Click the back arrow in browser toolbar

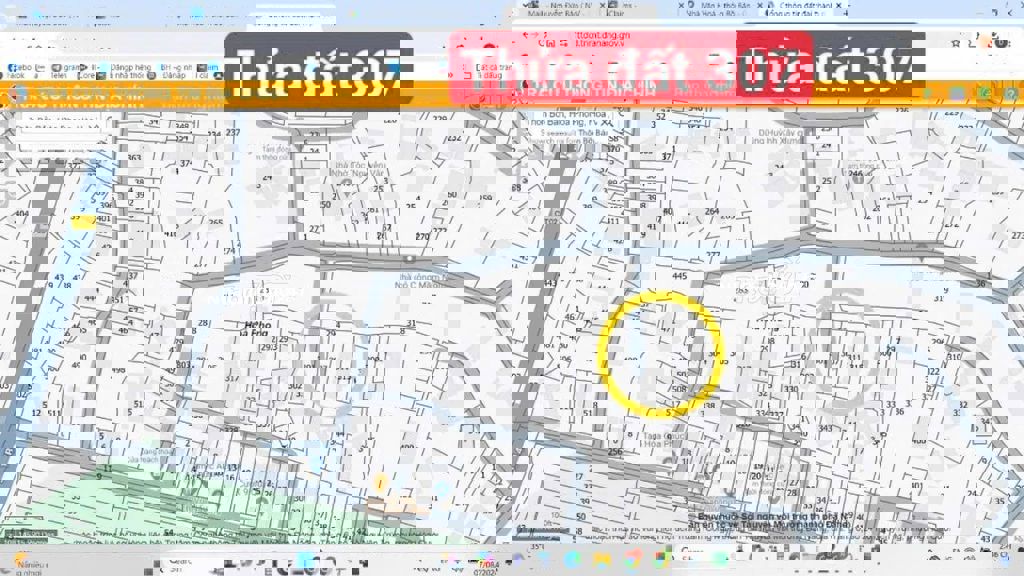[14, 42]
